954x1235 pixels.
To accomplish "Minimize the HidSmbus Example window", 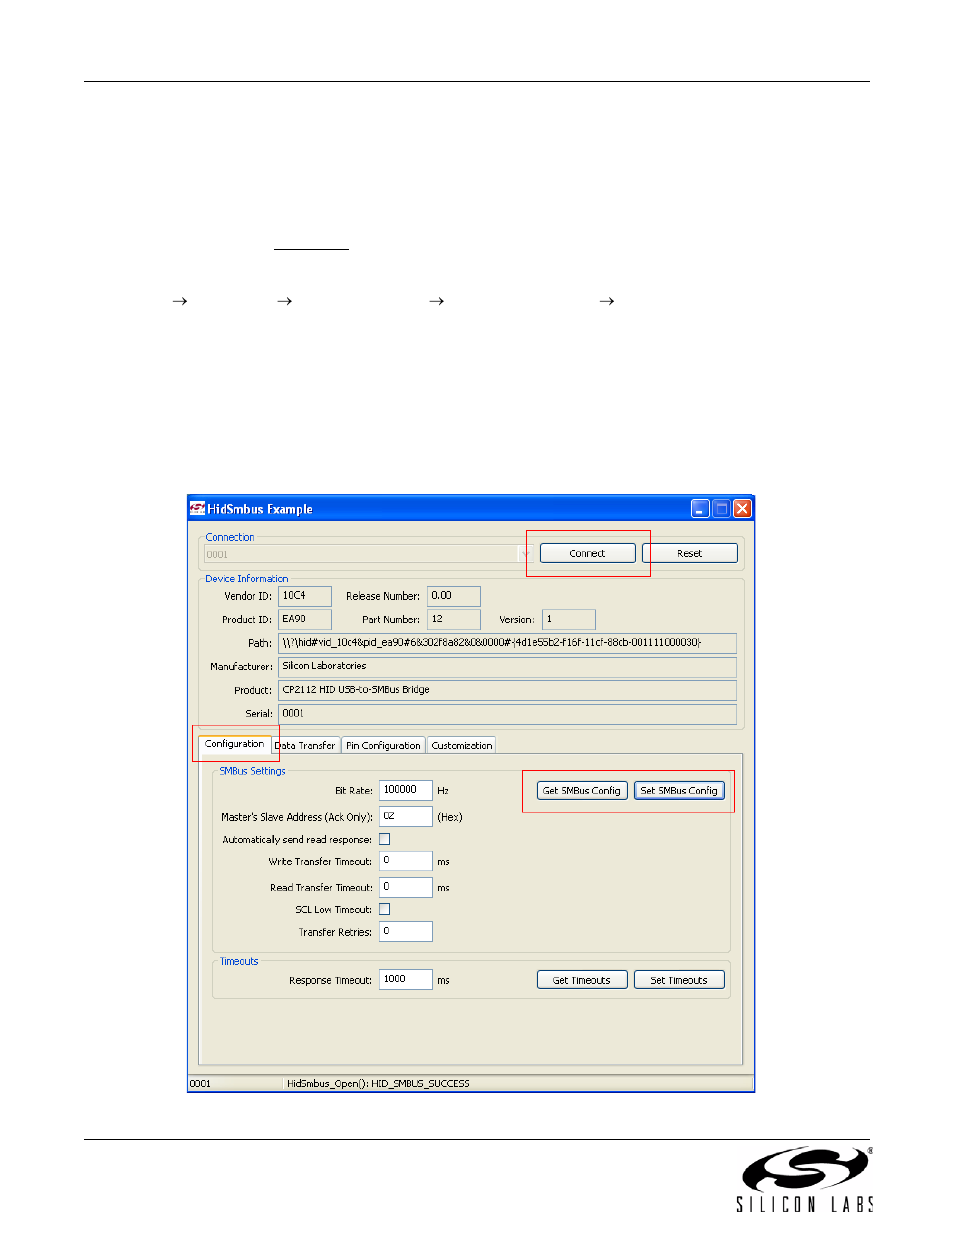I will [700, 508].
